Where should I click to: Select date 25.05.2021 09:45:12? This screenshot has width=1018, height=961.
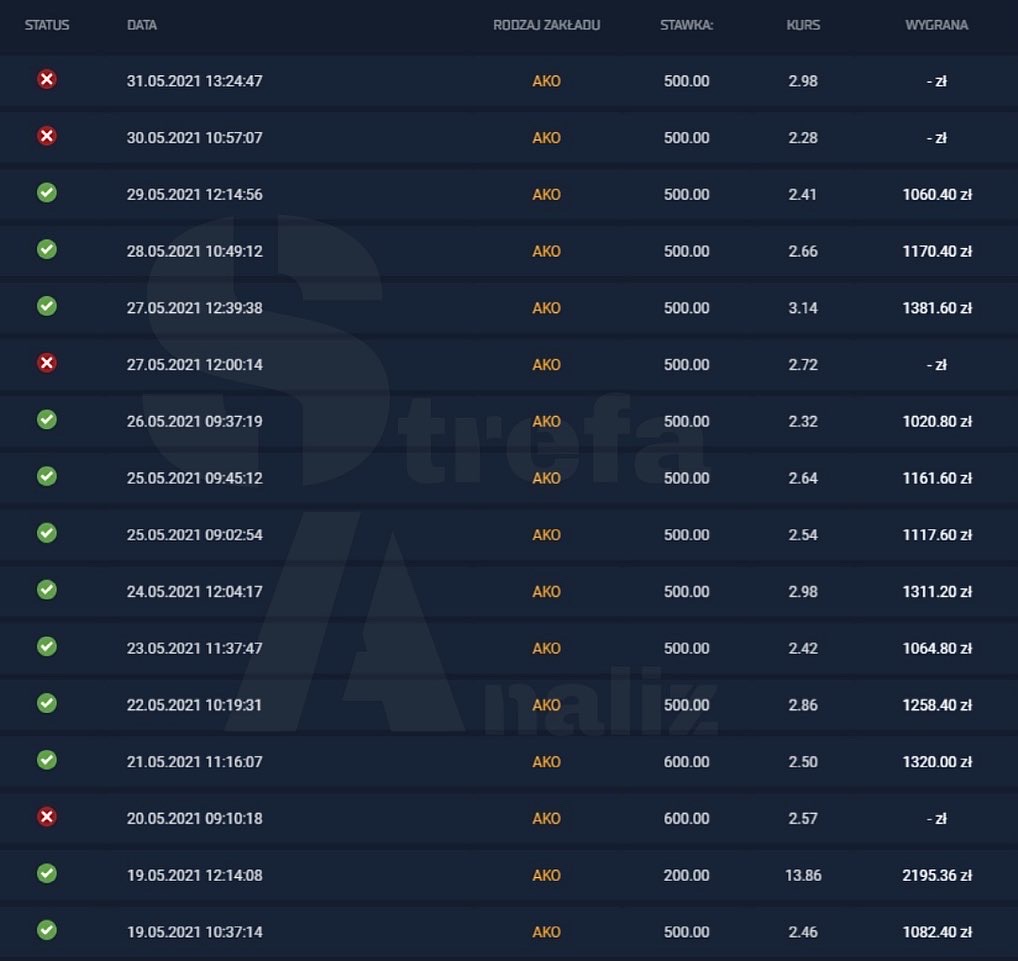195,478
